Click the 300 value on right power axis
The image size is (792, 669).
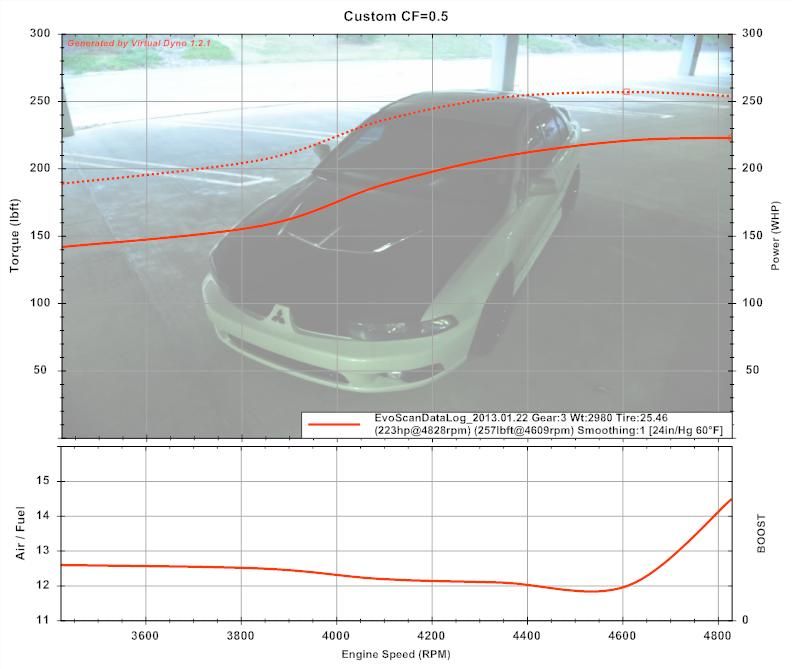click(752, 33)
